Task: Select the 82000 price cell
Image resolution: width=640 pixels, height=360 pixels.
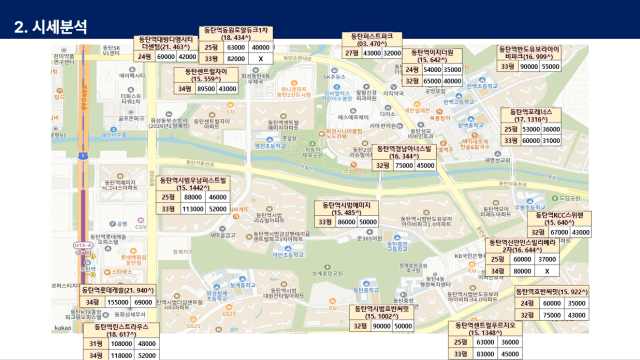Action: tap(236, 58)
